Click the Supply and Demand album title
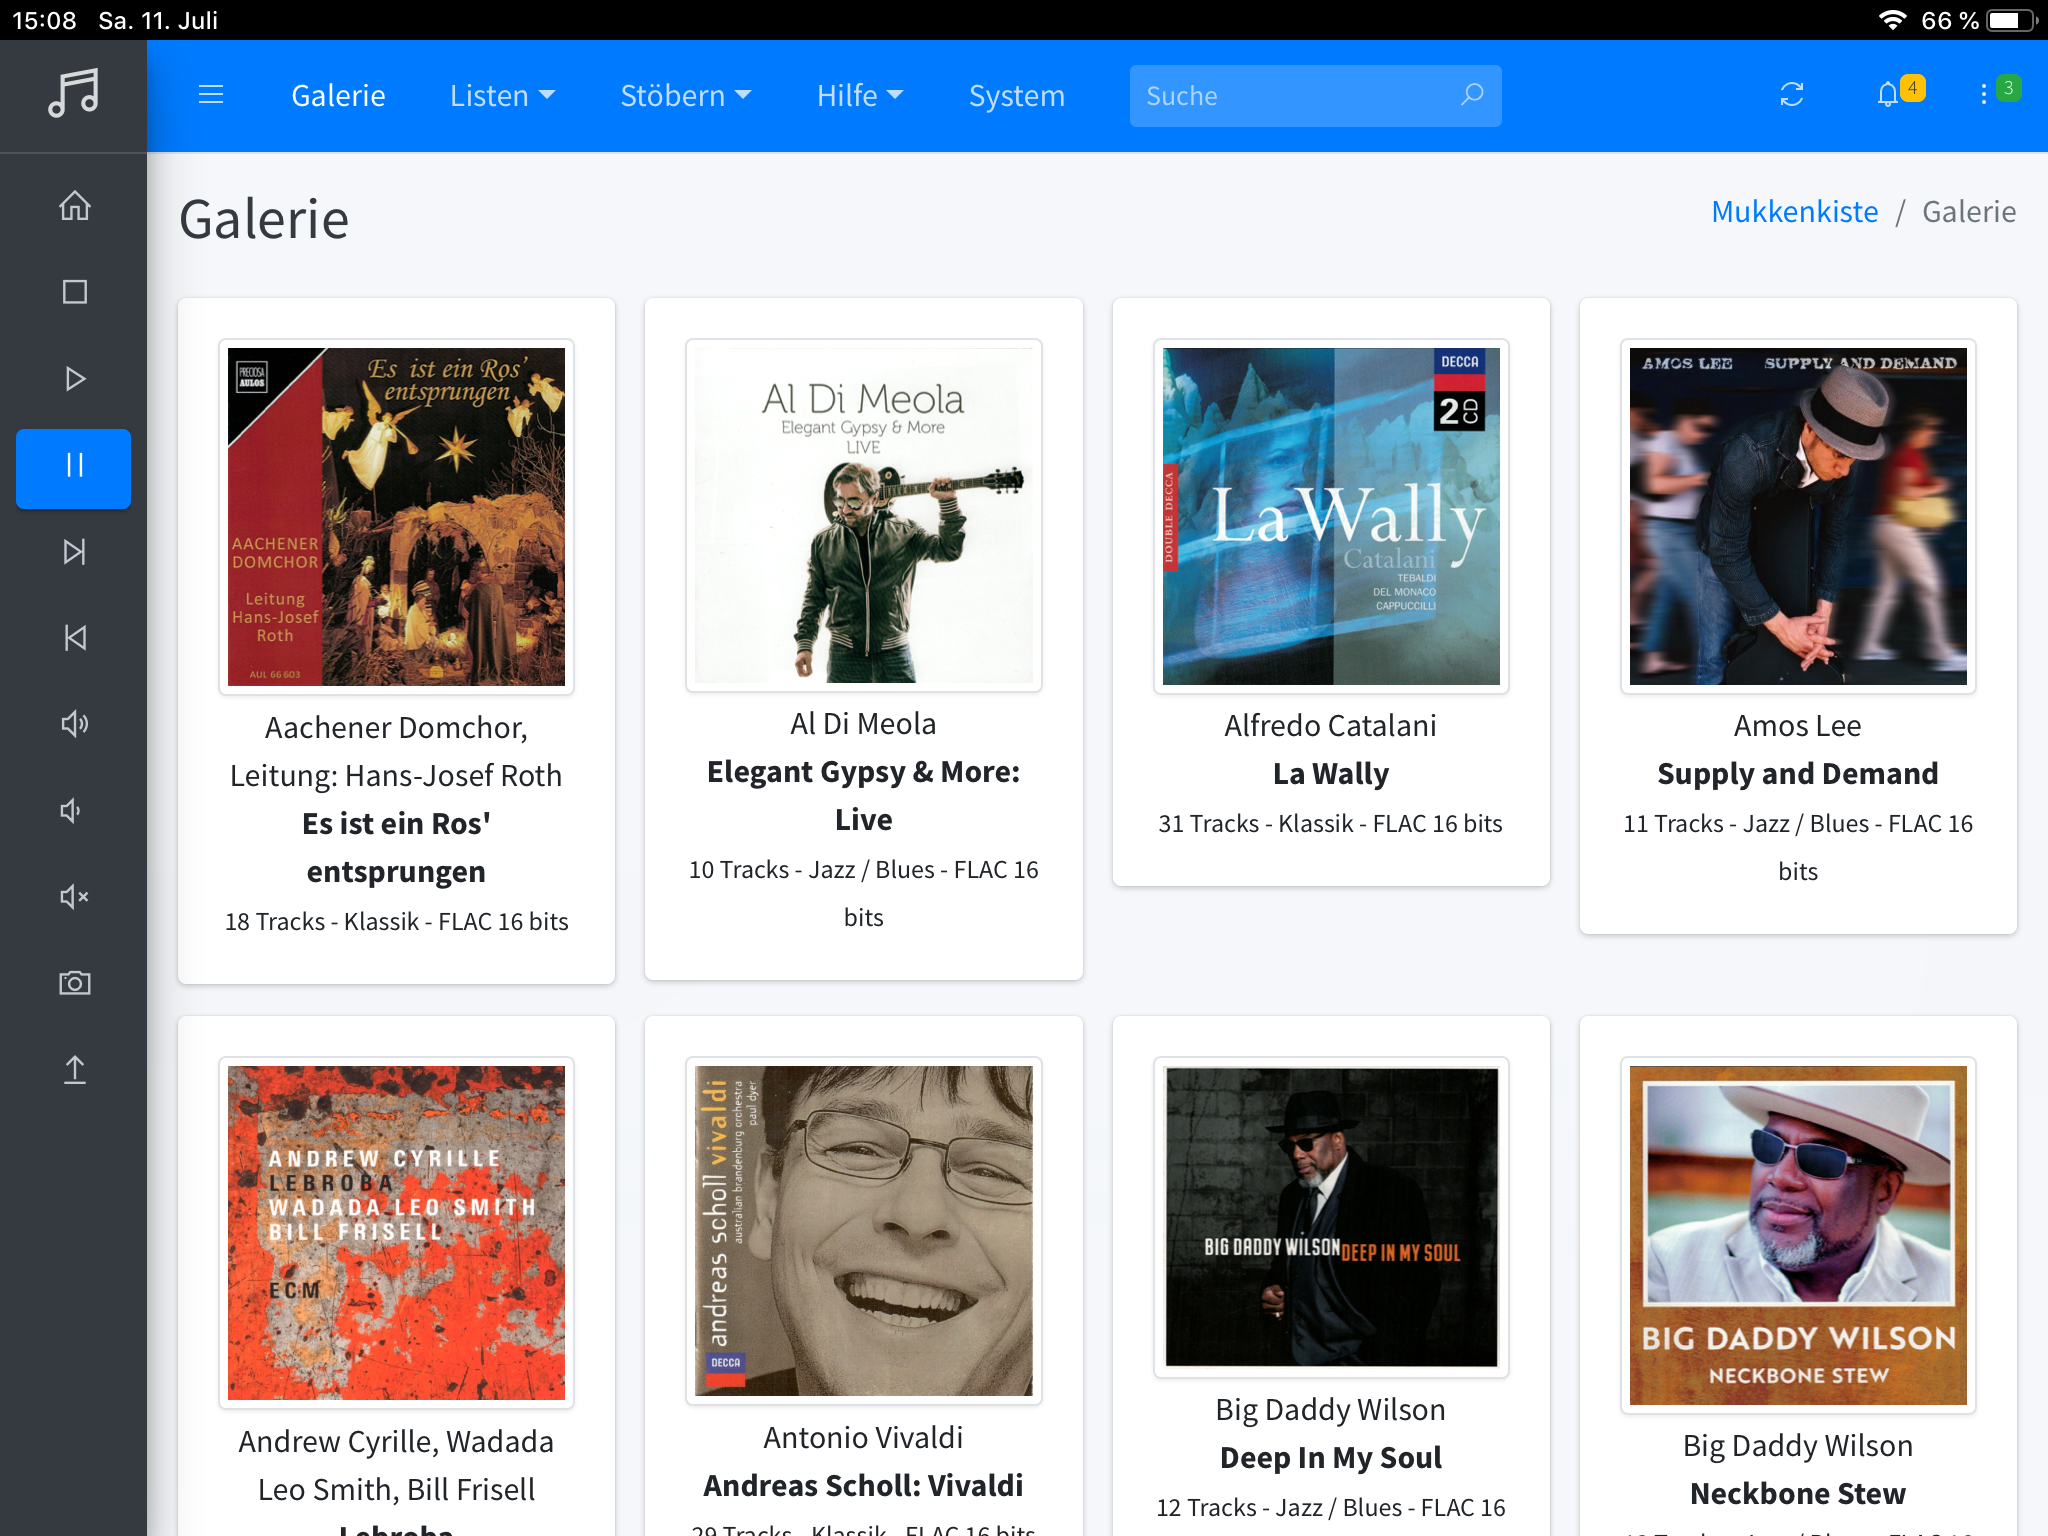Screen dimensions: 2048x1536 (x=1798, y=774)
